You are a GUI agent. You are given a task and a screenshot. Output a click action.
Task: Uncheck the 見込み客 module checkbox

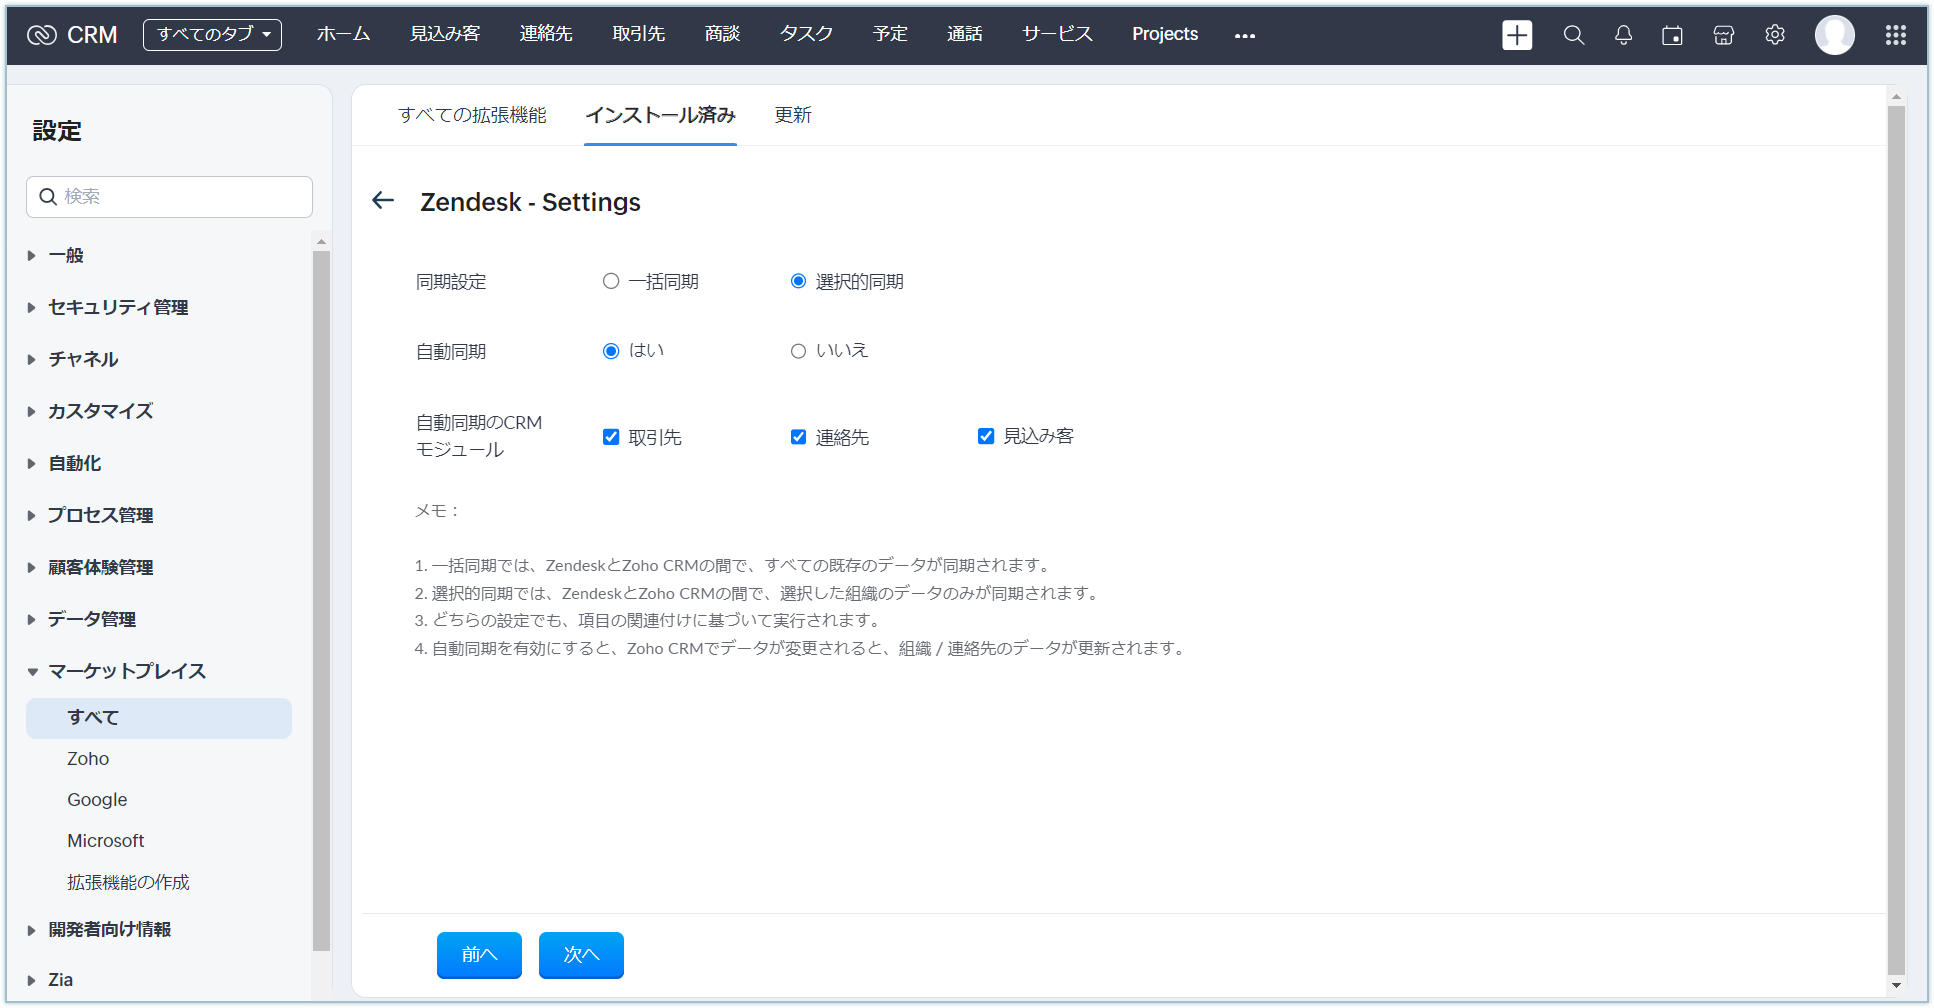tap(986, 436)
